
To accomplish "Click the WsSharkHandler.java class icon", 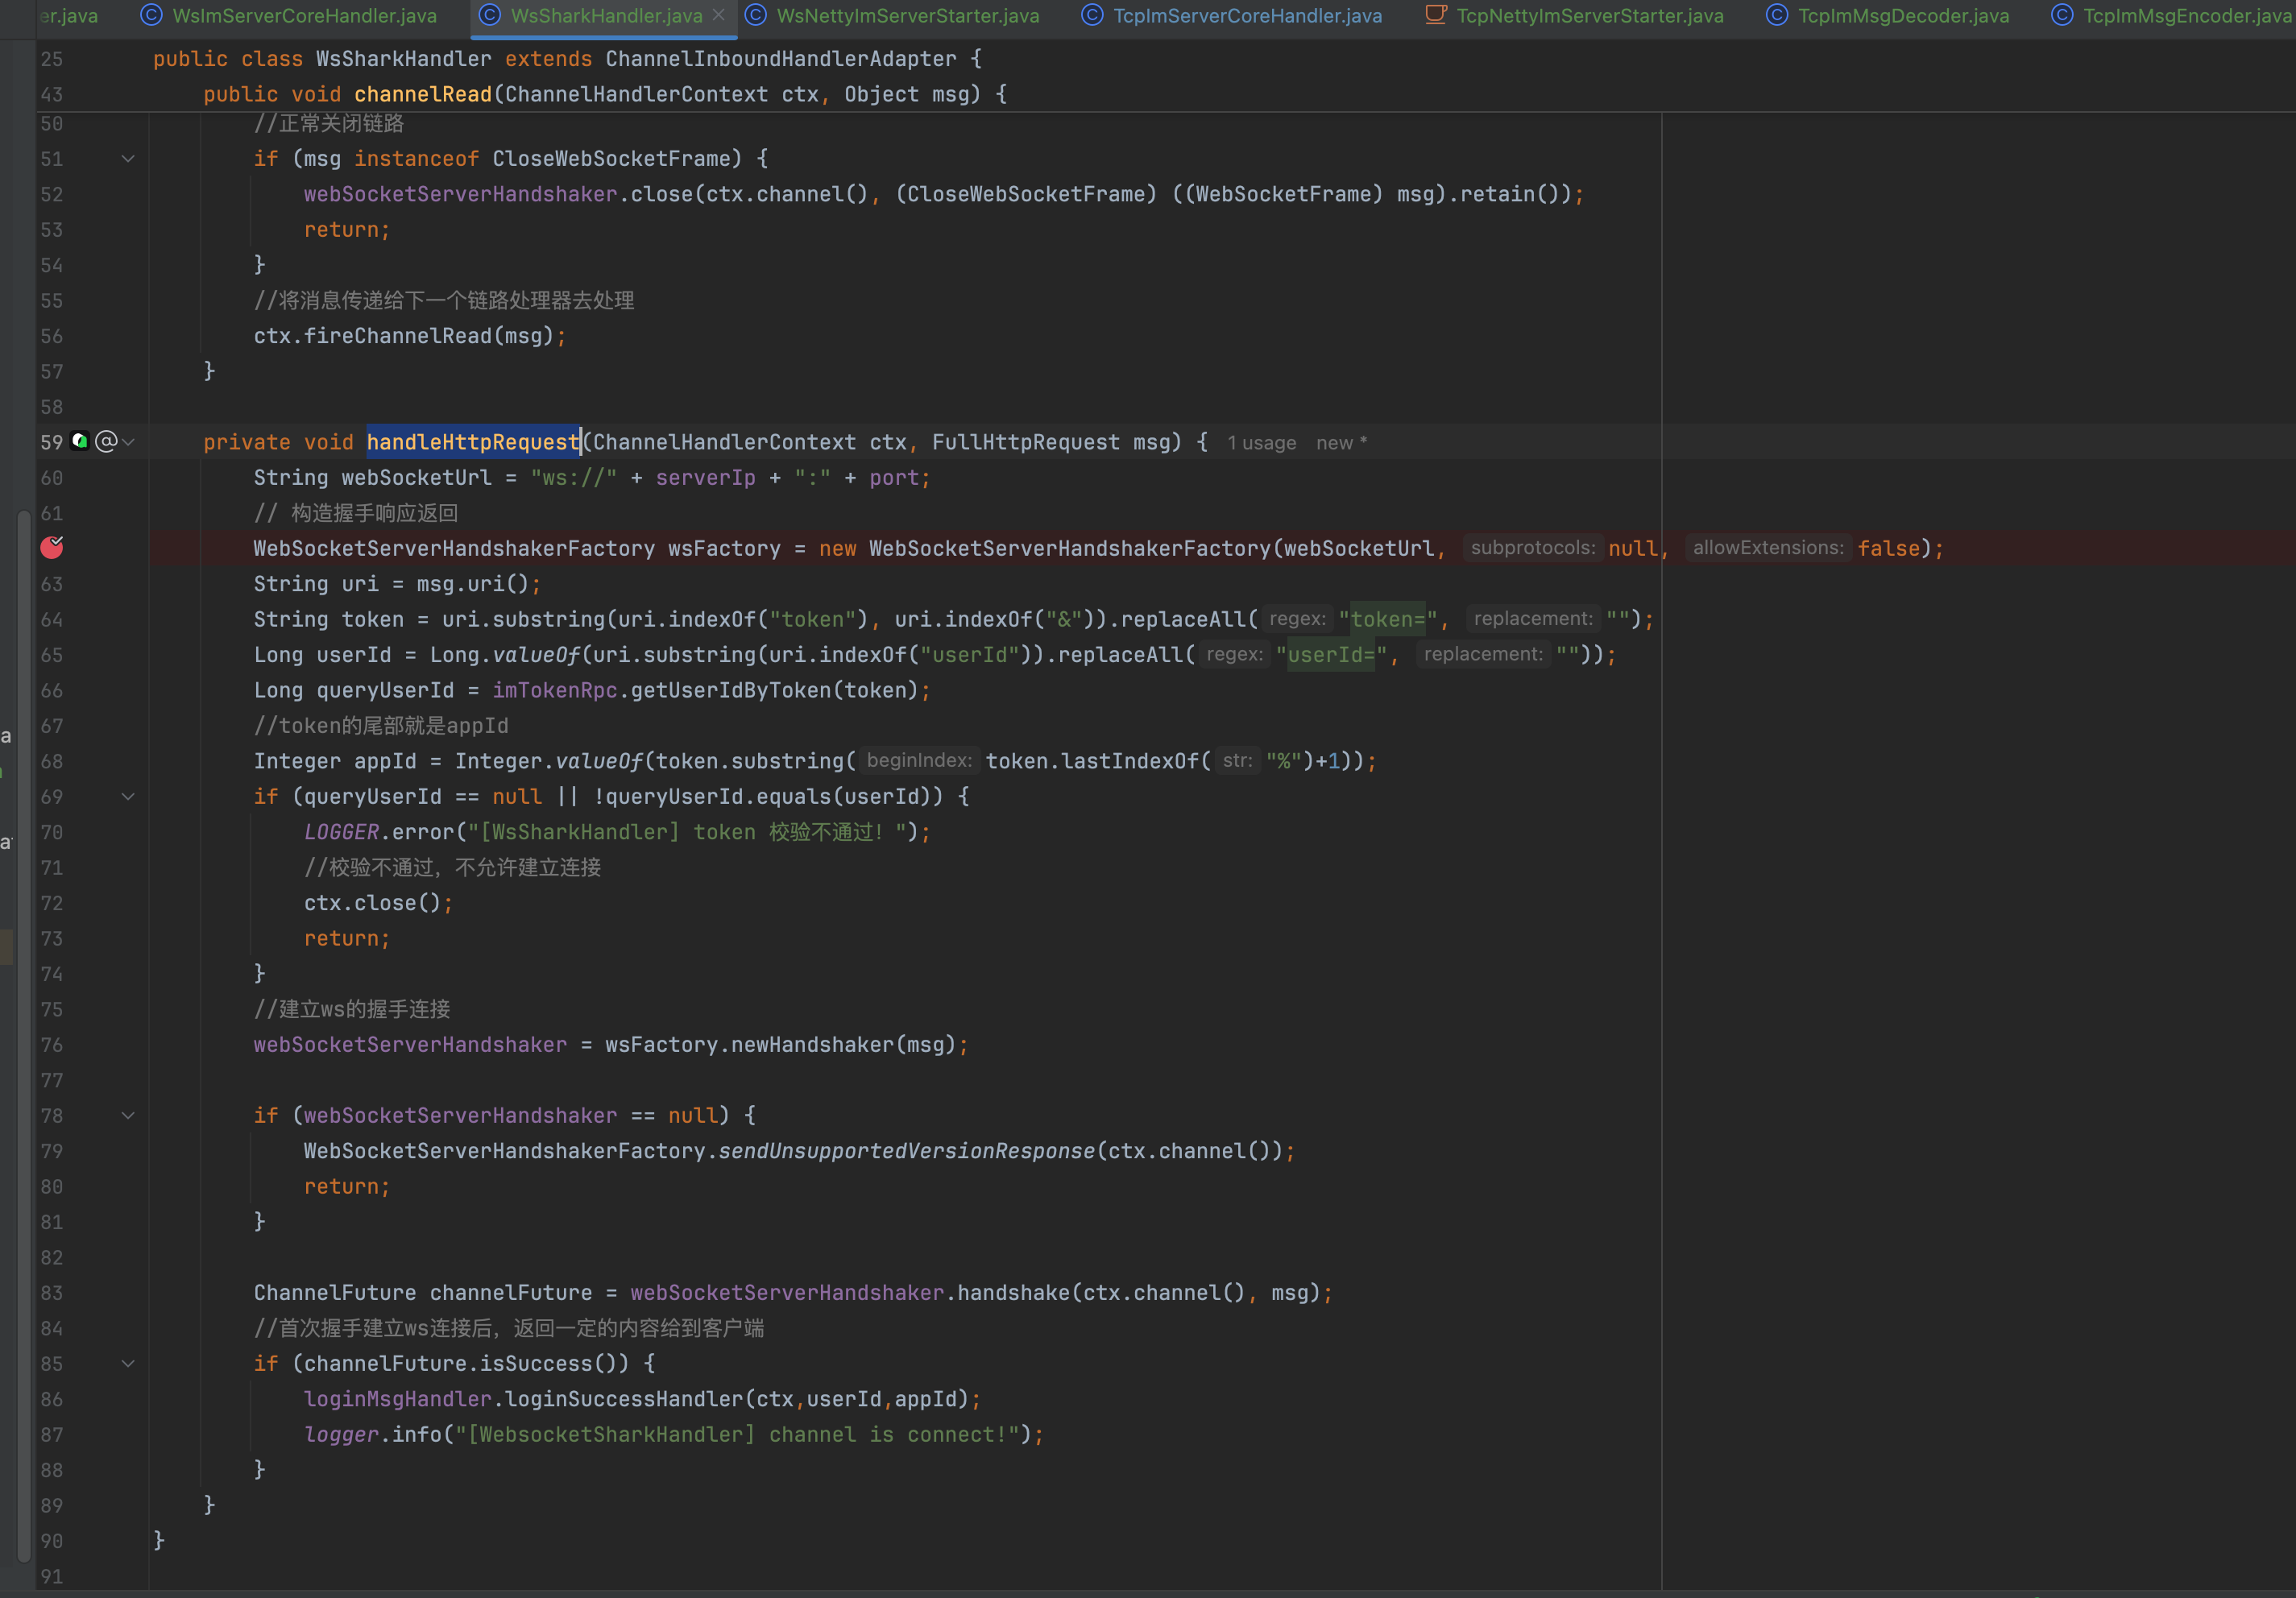I will (x=490, y=15).
